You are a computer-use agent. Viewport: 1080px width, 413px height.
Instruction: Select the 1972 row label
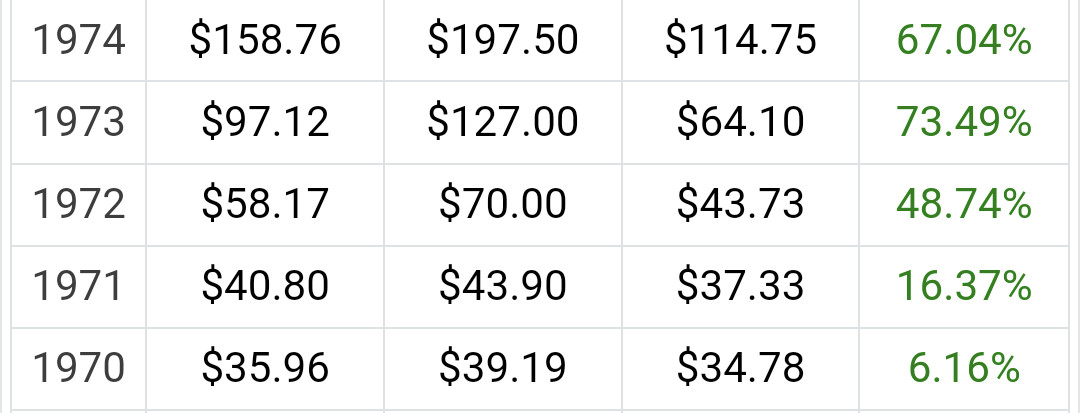[79, 205]
